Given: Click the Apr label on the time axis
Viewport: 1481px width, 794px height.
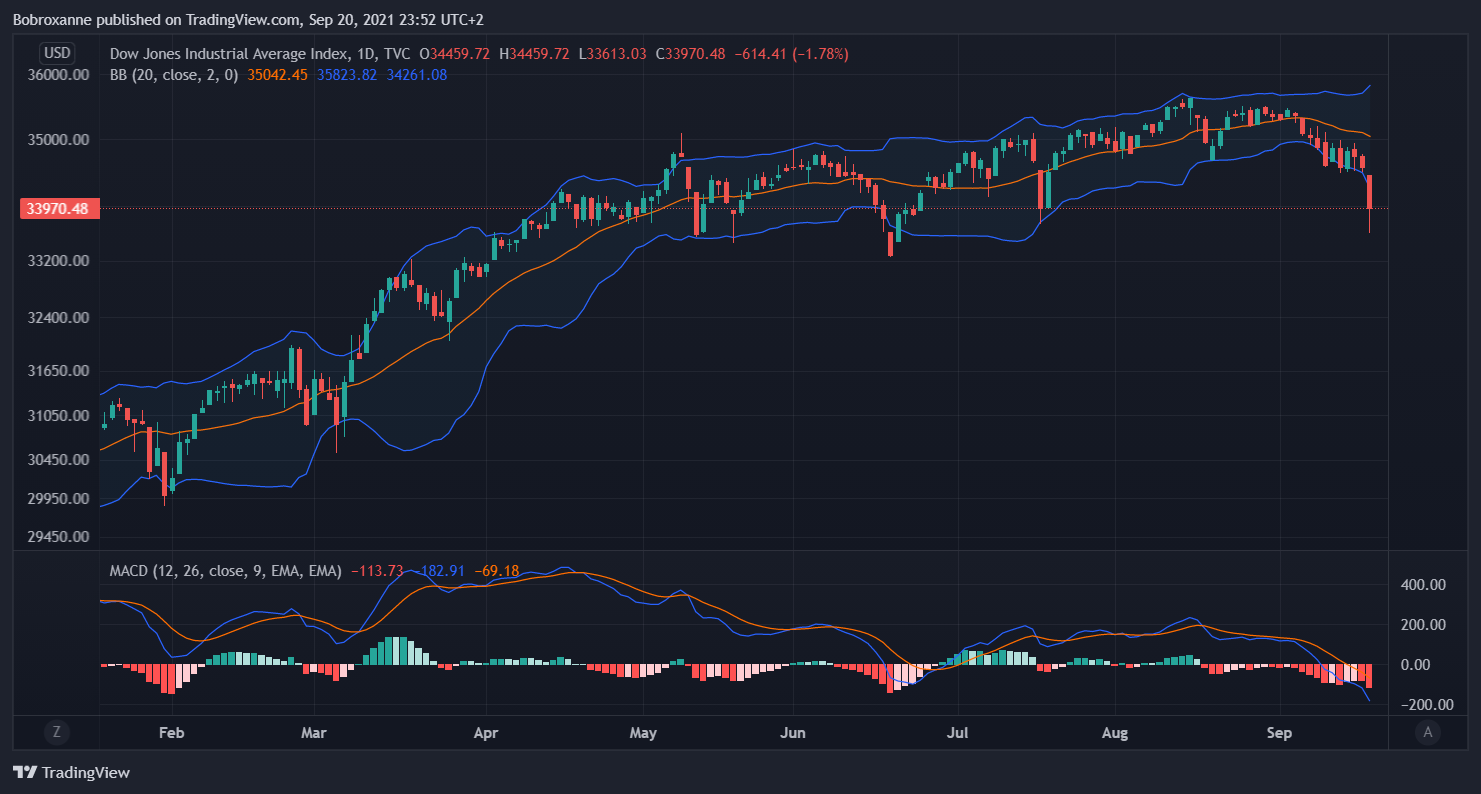Looking at the screenshot, I should click(485, 733).
